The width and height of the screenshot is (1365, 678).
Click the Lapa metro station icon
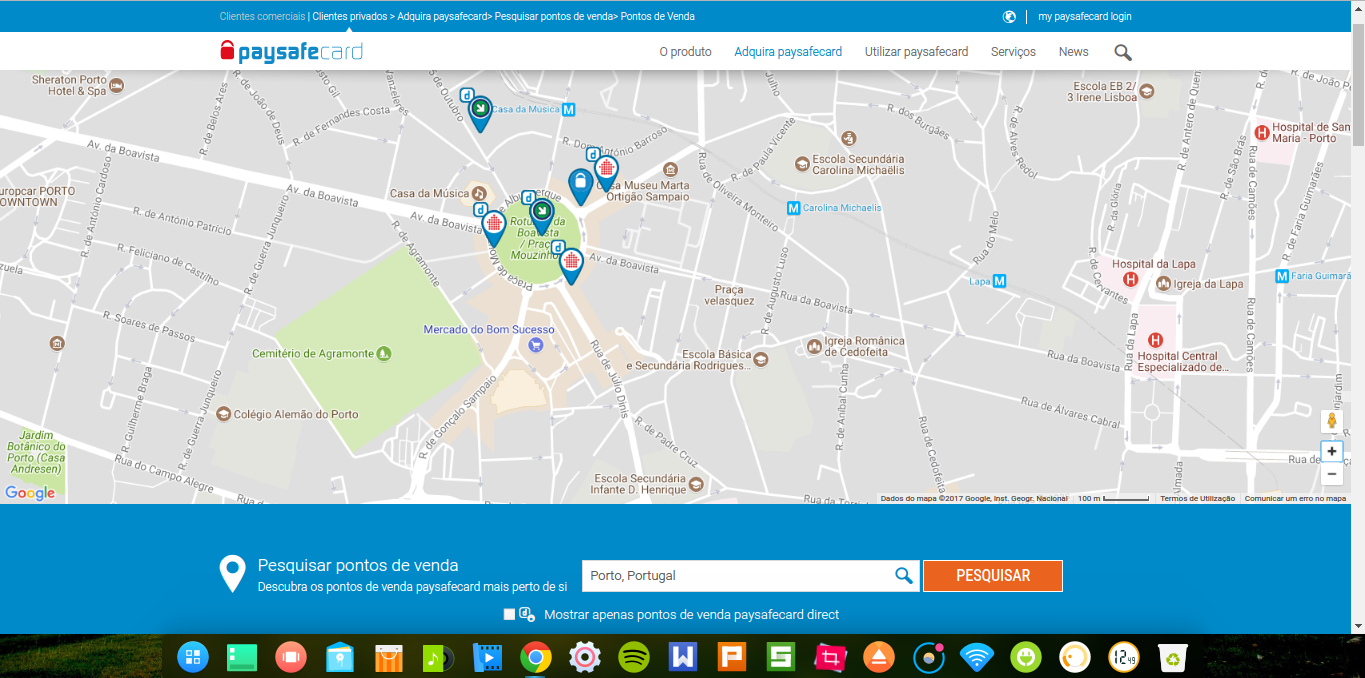[999, 282]
